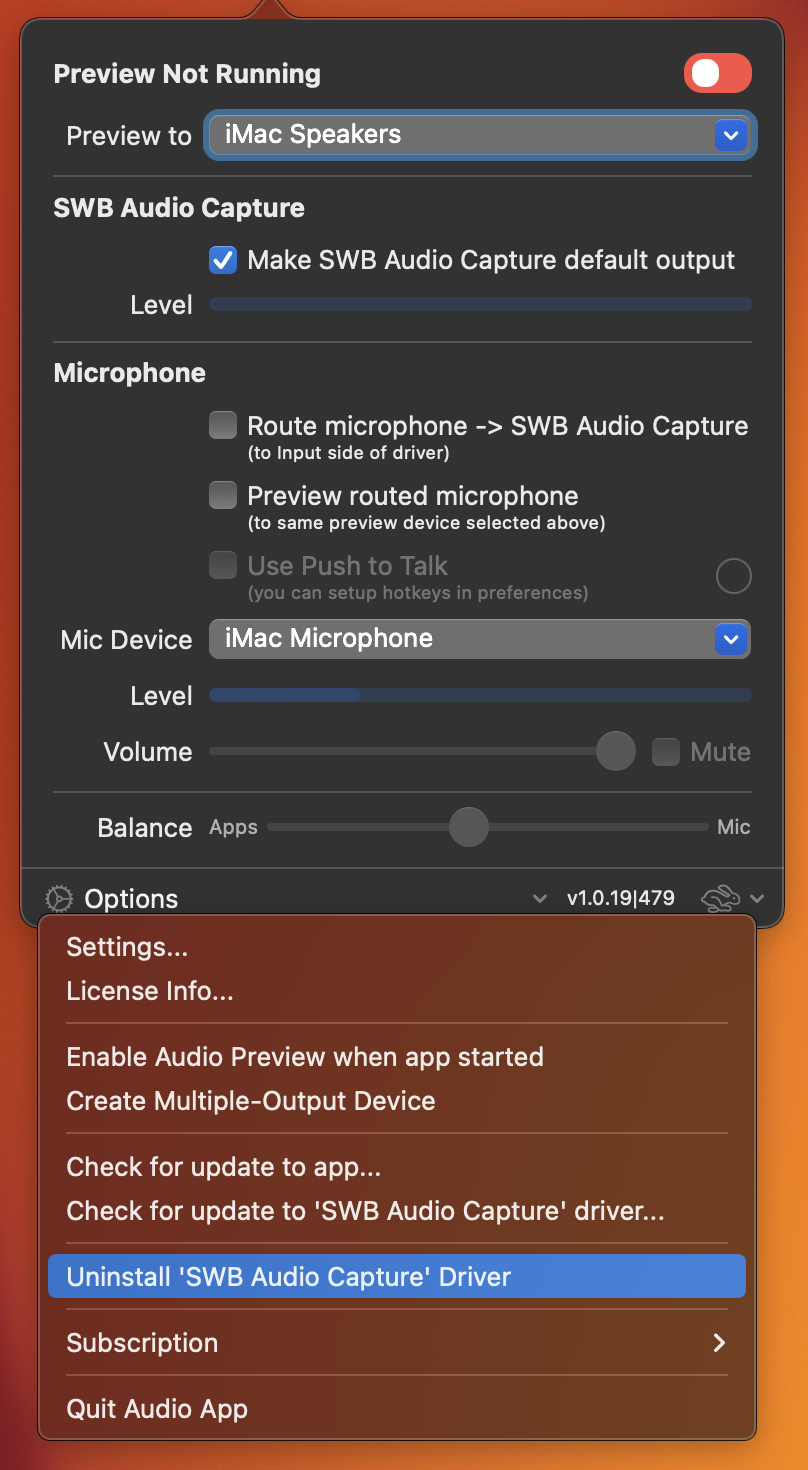Uncheck Make SWB Audio Capture default output

(x=222, y=261)
